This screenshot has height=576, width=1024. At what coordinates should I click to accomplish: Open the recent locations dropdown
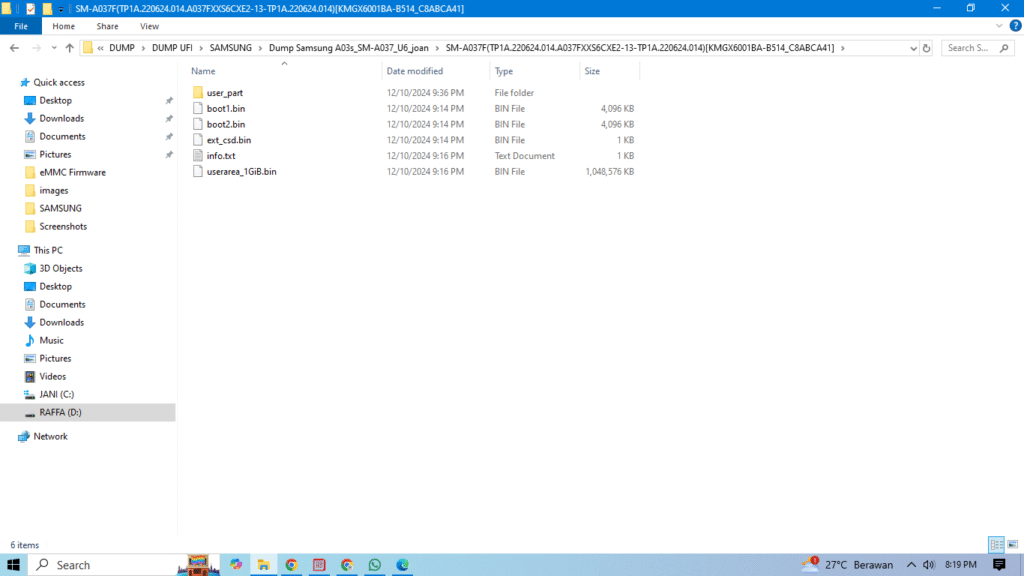coord(54,48)
